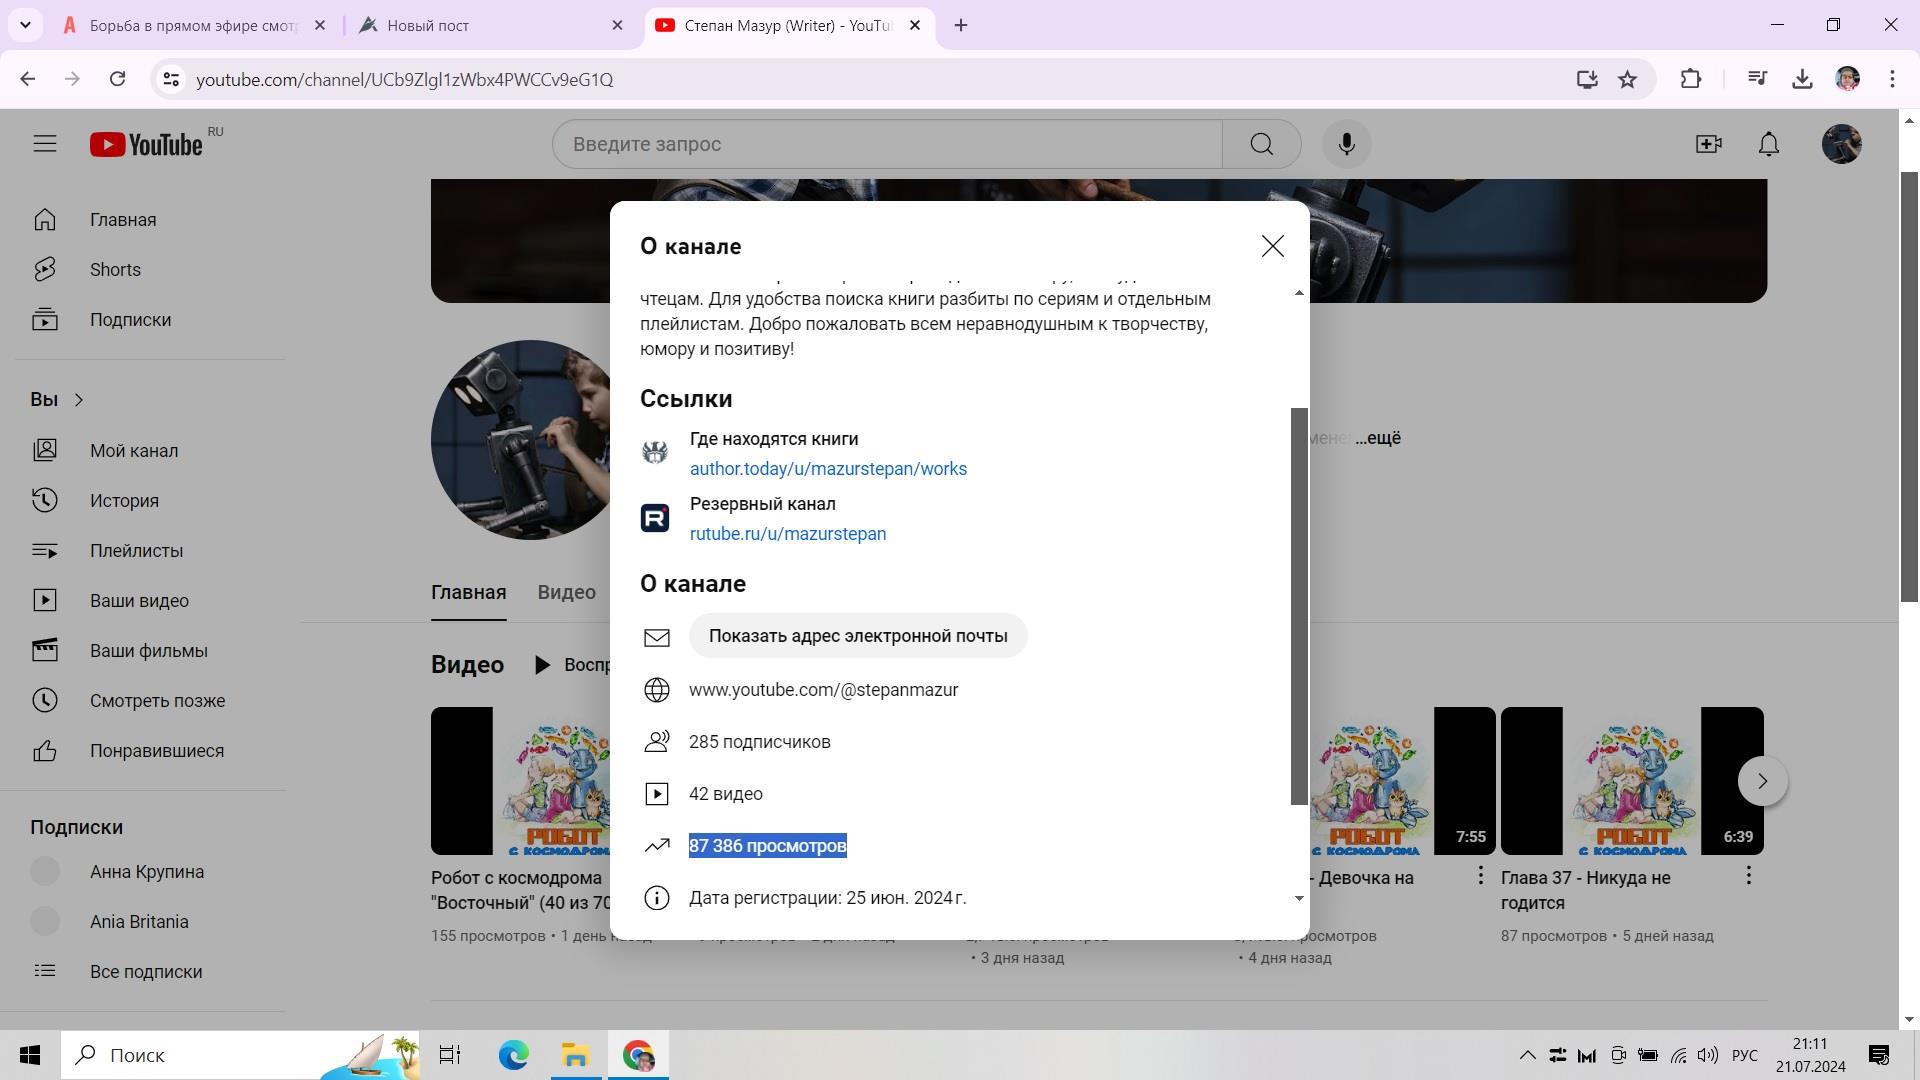This screenshot has height=1080, width=1920.
Task: Show next videos with carousel arrow
Action: (1762, 781)
